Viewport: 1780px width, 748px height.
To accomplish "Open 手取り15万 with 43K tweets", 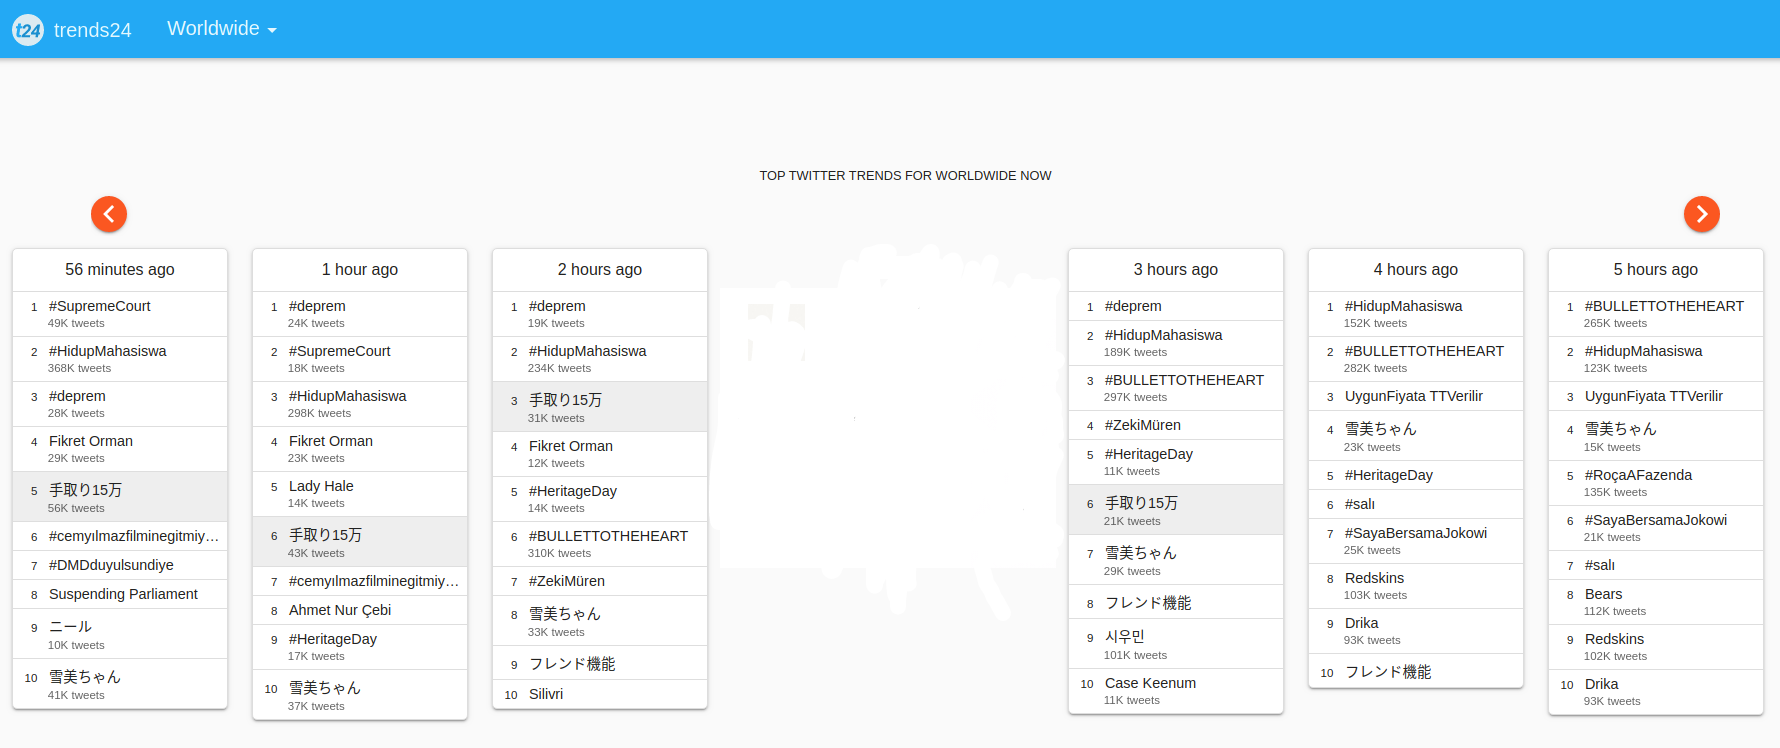I will (326, 535).
